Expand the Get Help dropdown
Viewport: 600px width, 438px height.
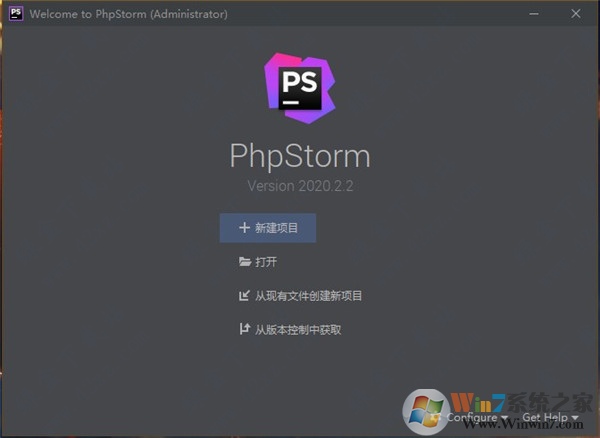pyautogui.click(x=550, y=417)
